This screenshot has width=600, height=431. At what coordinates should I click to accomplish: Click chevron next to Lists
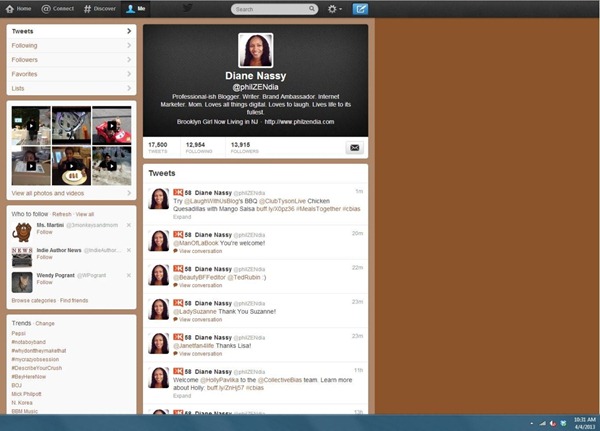[x=129, y=88]
